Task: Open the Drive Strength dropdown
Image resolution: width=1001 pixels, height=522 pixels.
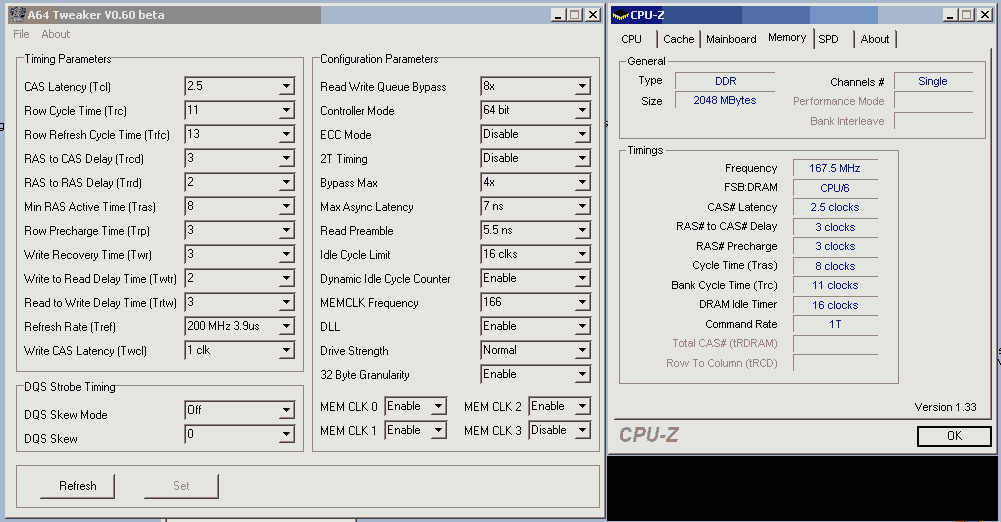Action: 582,350
